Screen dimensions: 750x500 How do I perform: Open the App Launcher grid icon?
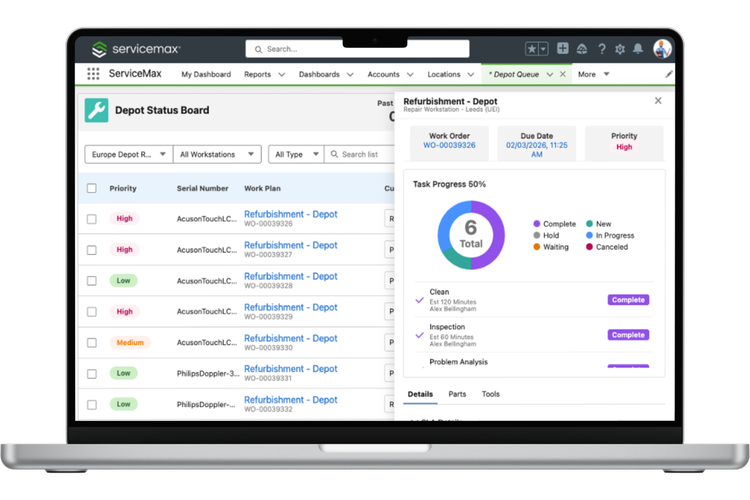93,74
